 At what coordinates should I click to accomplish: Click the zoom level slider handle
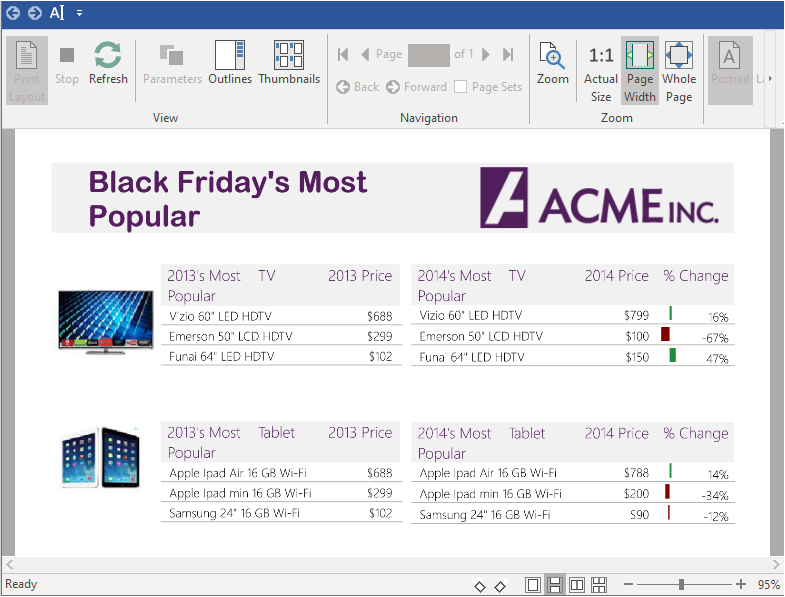tap(681, 585)
